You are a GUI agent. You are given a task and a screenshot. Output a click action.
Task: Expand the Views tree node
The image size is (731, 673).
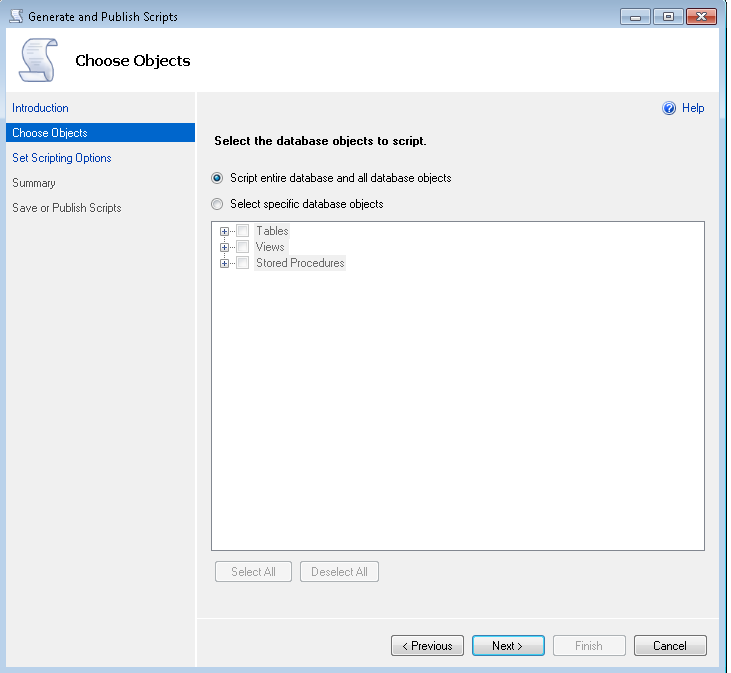[224, 247]
